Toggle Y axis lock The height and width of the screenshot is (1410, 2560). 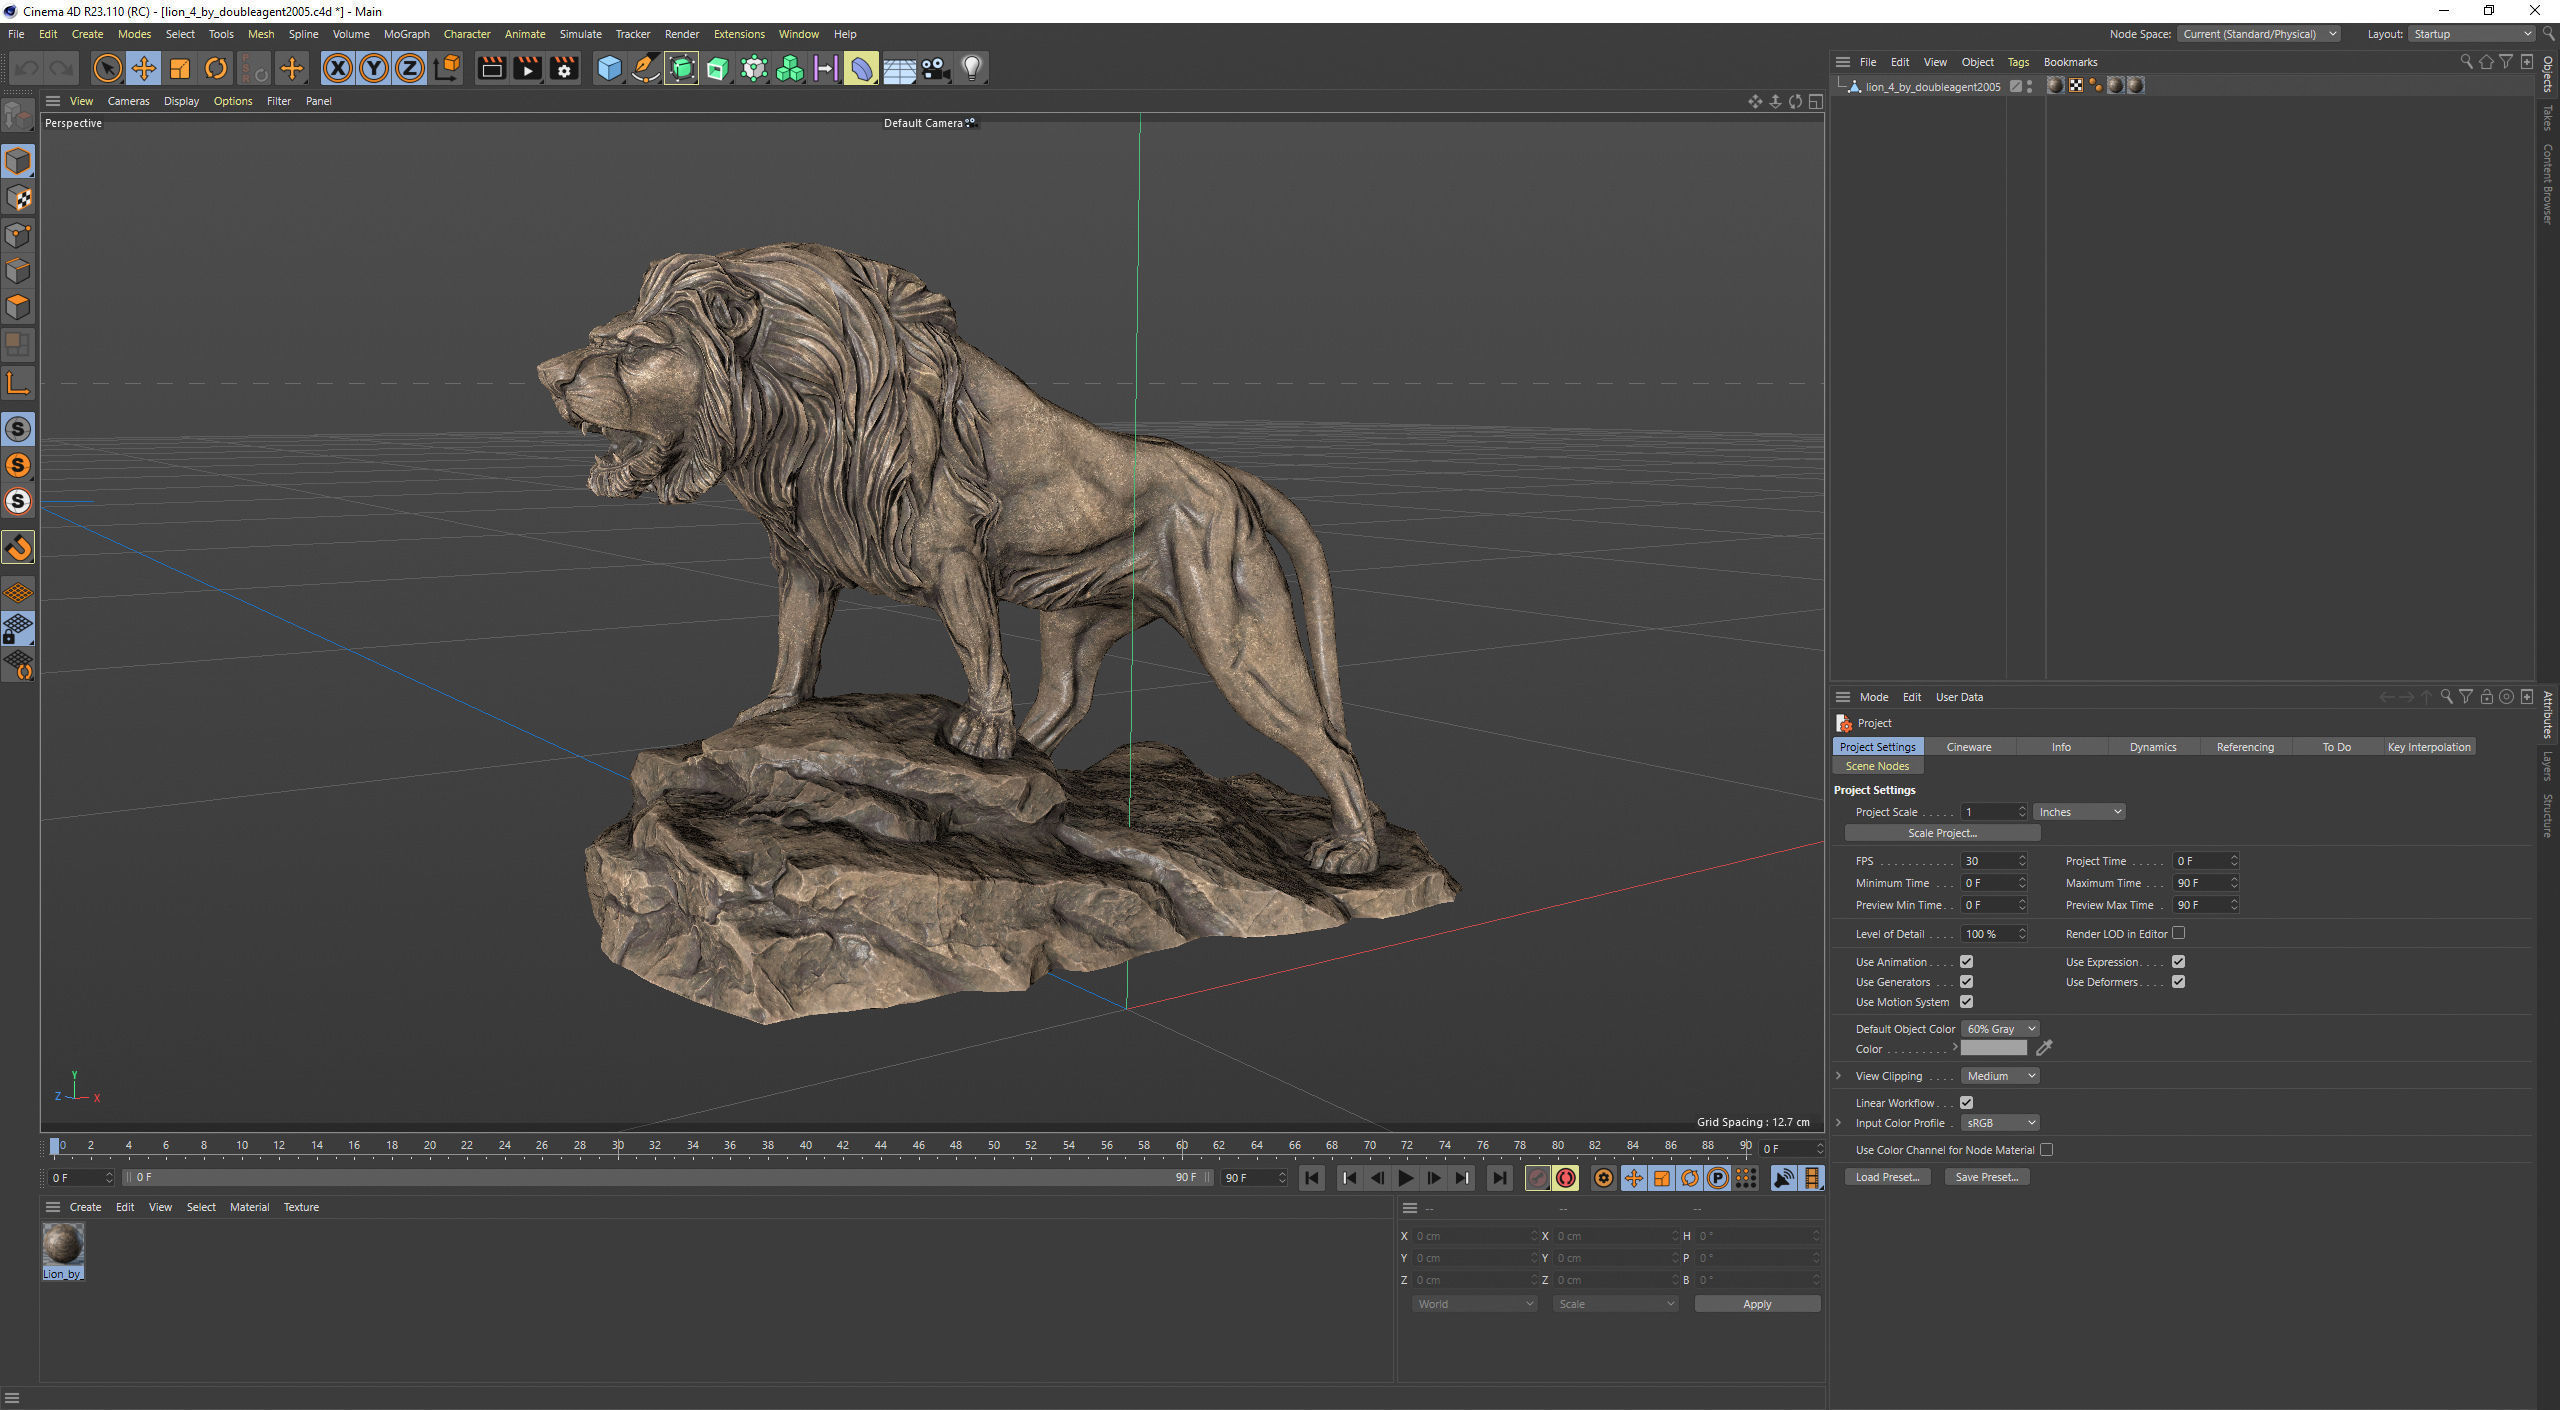click(x=374, y=68)
